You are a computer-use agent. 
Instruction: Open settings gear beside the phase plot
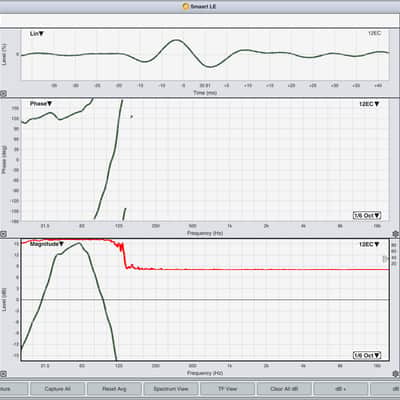click(396, 234)
